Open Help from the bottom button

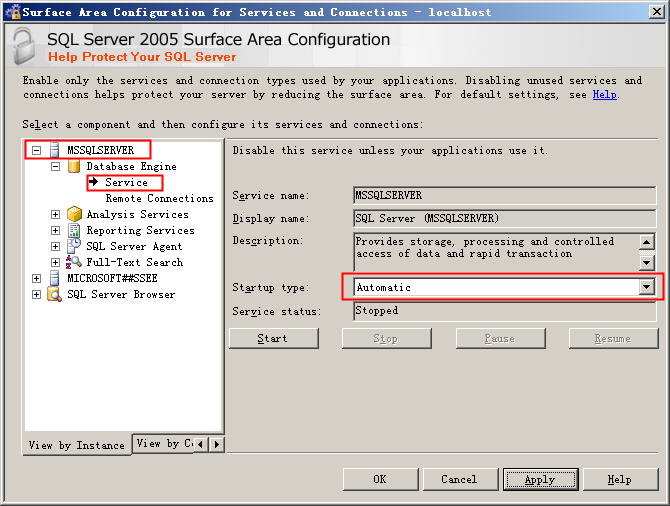(620, 479)
